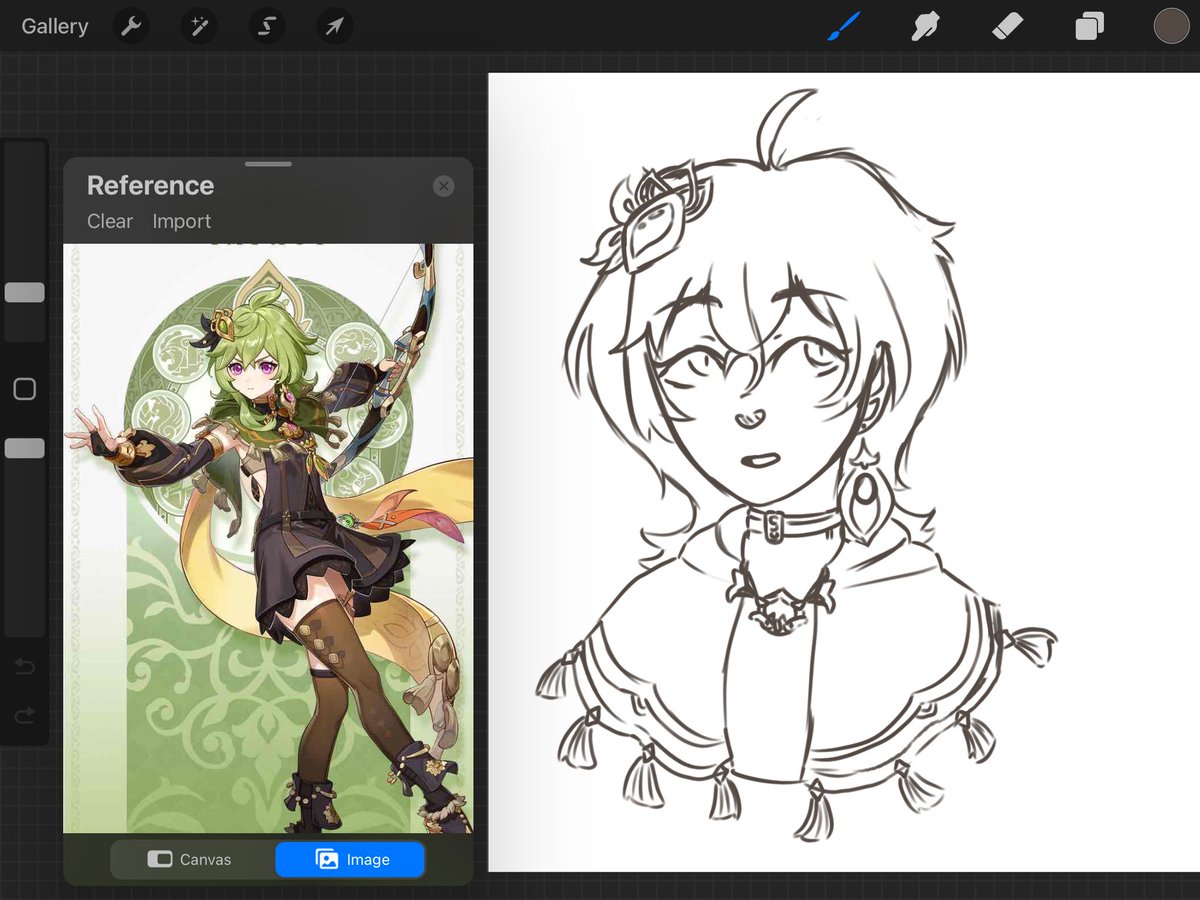Redo with the sidebar redo arrow

click(x=25, y=714)
